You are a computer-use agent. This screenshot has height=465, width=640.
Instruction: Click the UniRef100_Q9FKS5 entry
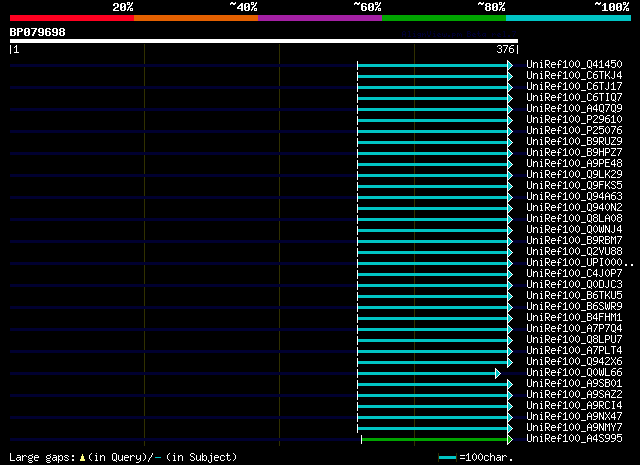coord(574,186)
